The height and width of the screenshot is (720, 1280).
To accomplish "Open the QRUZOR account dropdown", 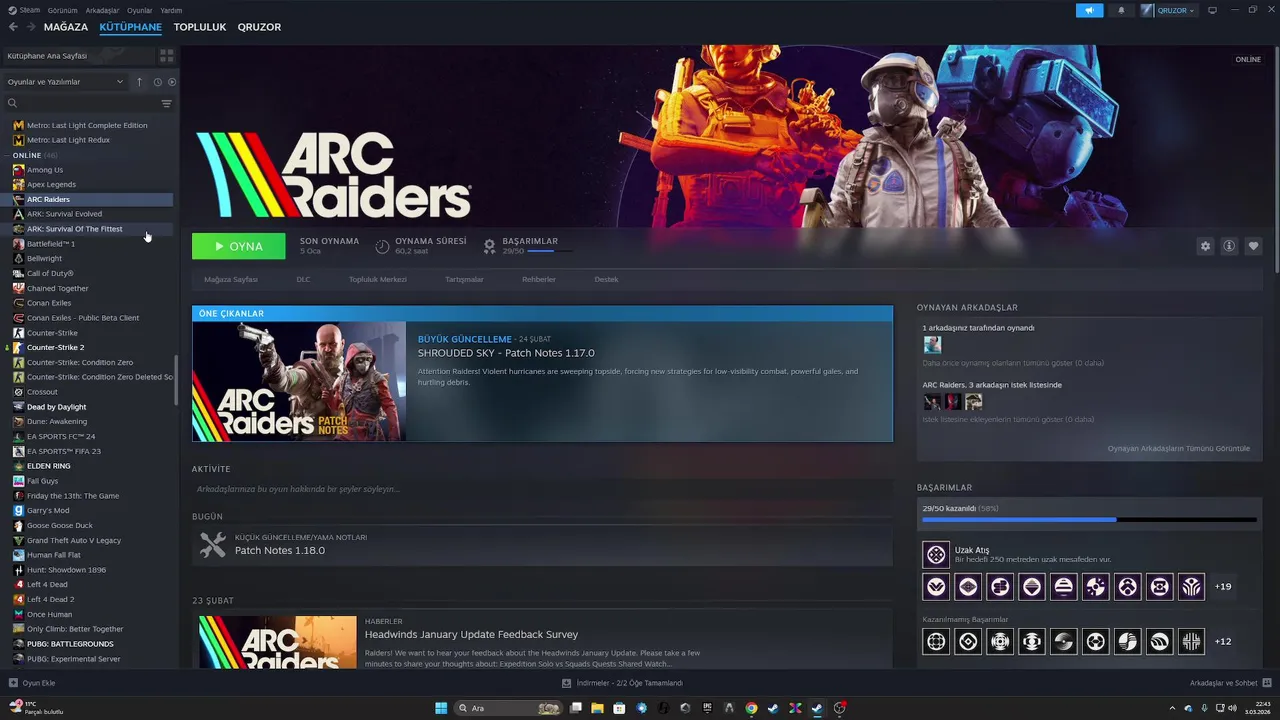I will (1168, 10).
